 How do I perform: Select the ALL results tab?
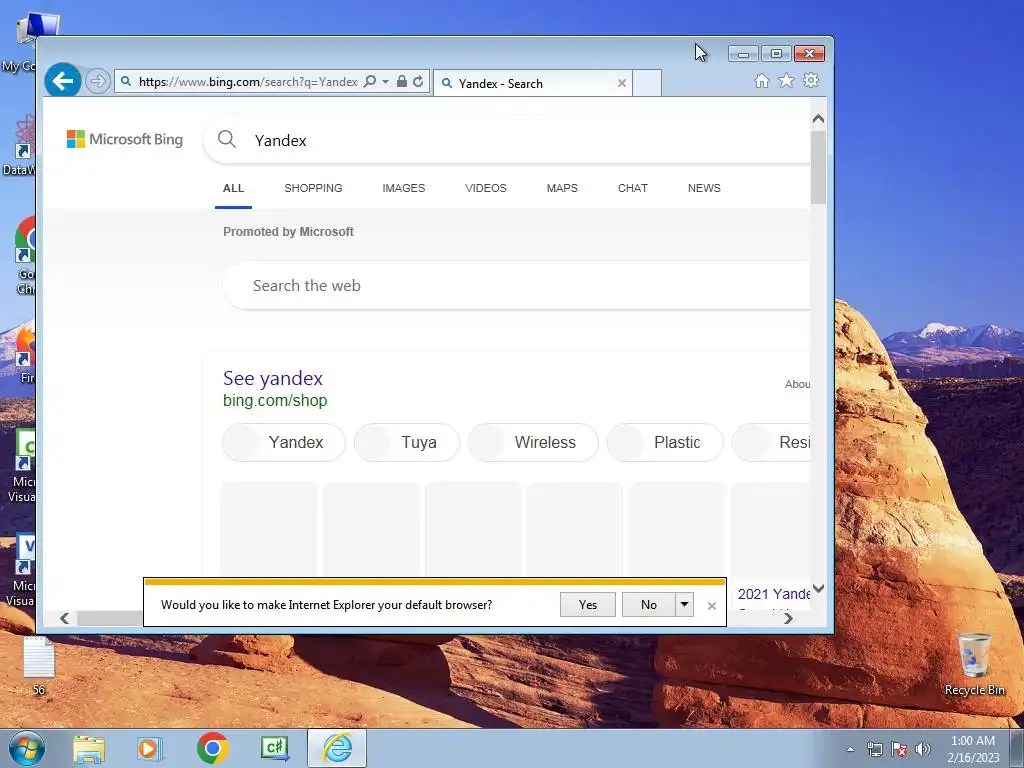233,188
